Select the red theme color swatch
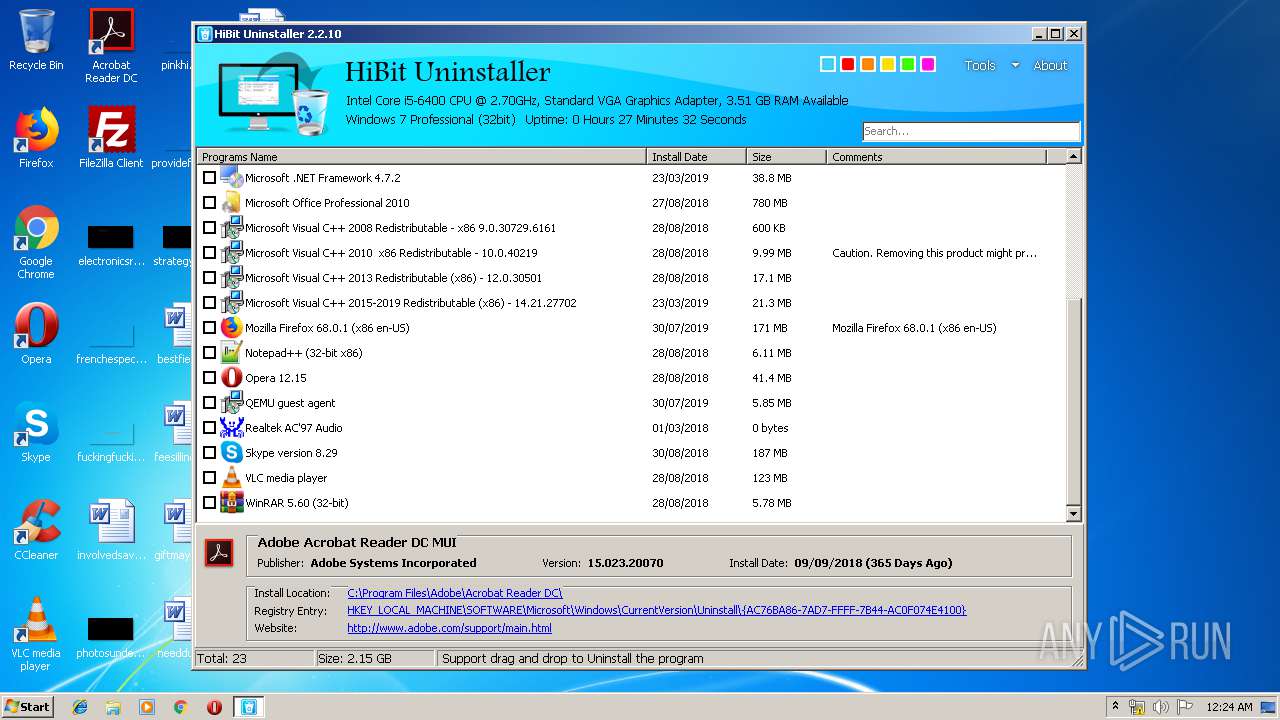 click(x=848, y=64)
